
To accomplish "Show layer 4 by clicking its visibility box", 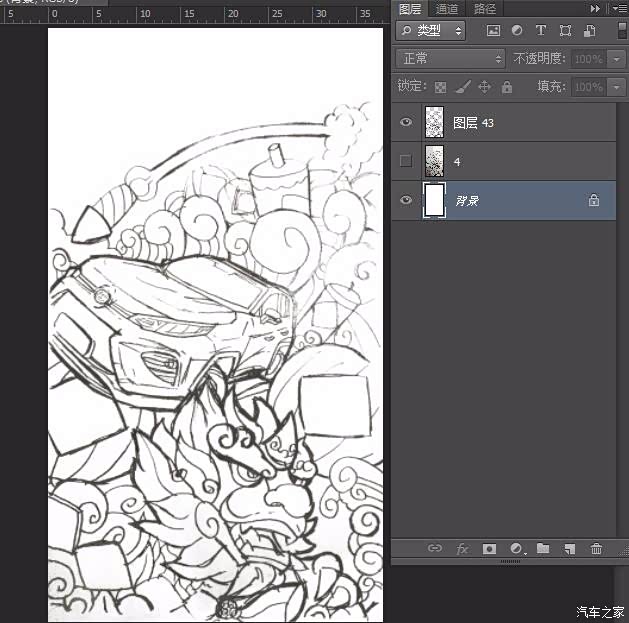I will point(405,161).
